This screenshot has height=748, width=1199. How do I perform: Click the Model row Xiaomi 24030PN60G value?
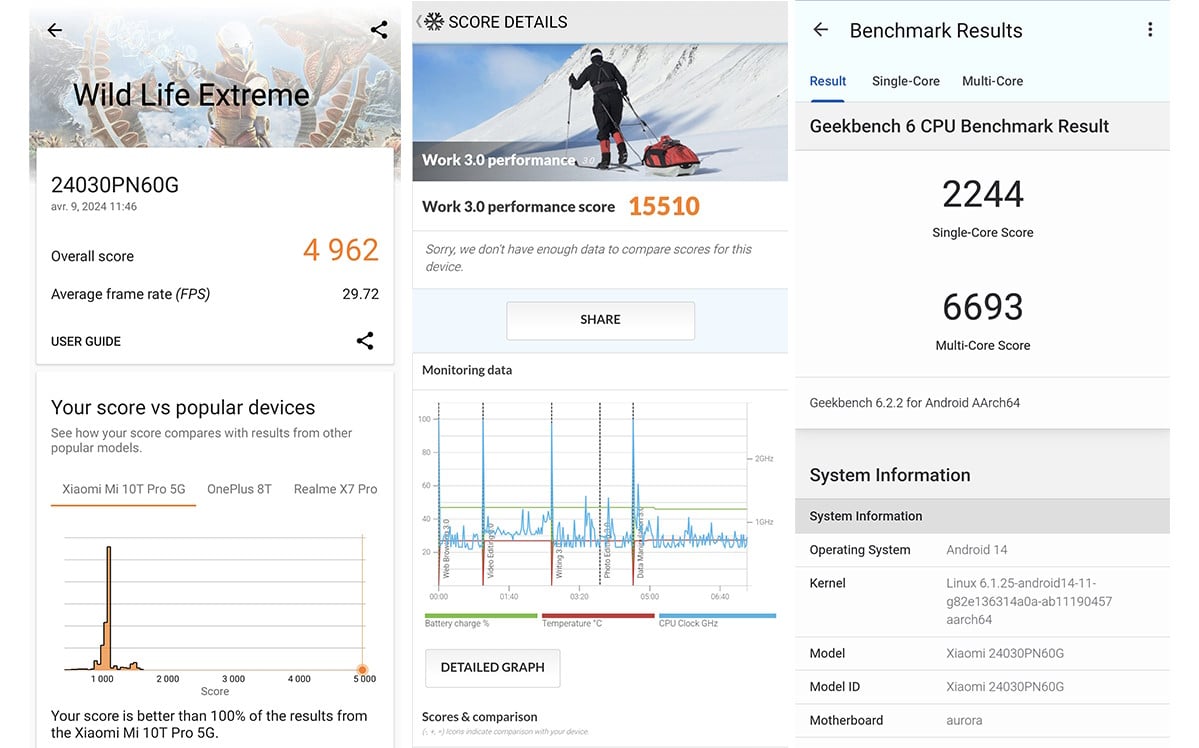coord(1005,653)
